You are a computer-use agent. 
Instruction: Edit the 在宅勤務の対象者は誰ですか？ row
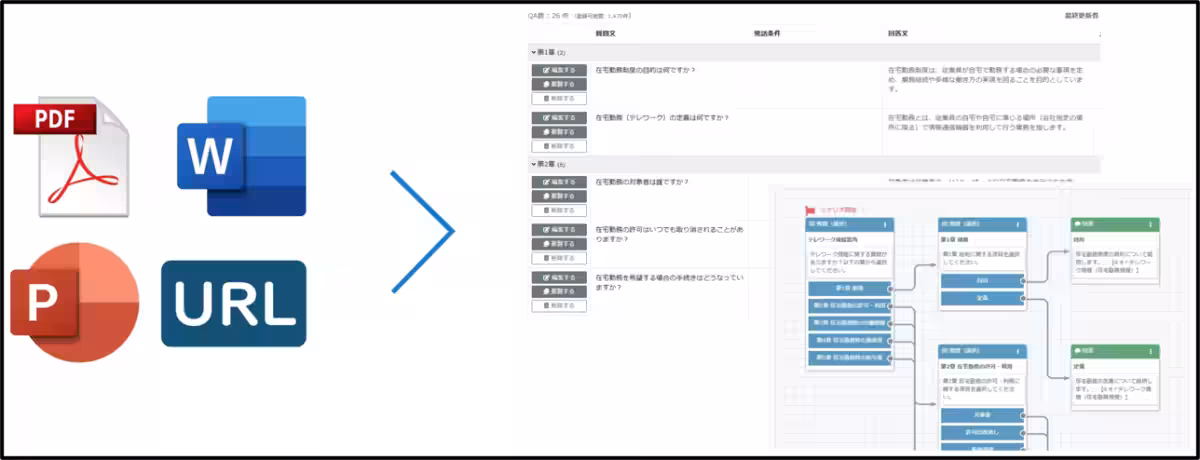tap(559, 182)
